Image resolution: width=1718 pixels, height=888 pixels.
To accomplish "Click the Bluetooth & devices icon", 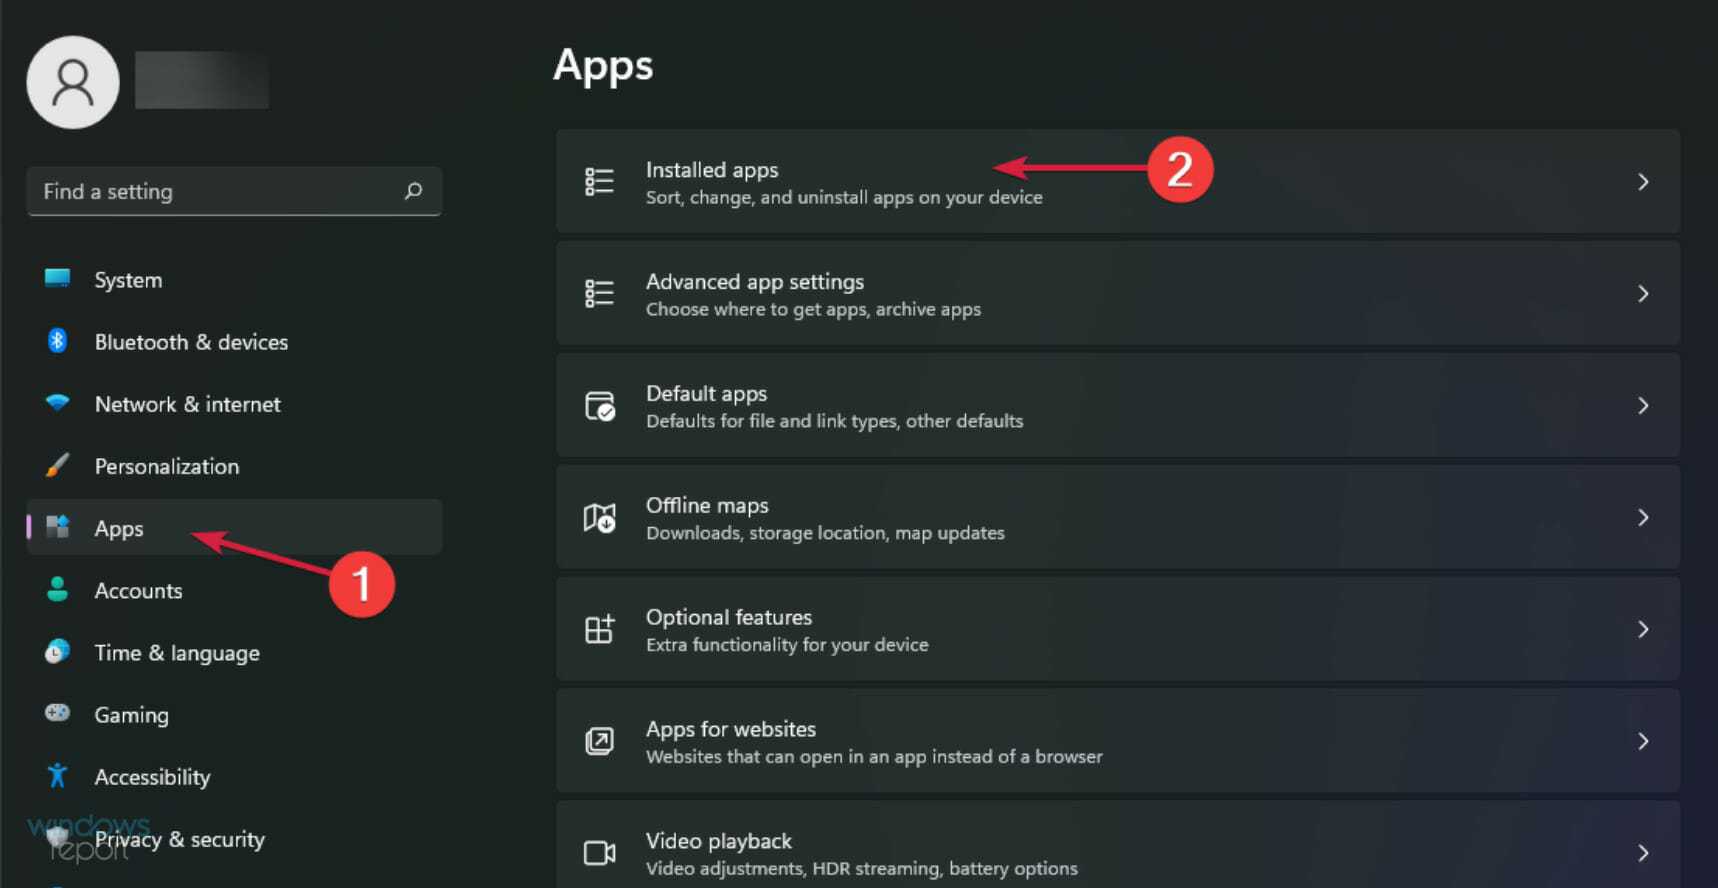I will coord(57,341).
